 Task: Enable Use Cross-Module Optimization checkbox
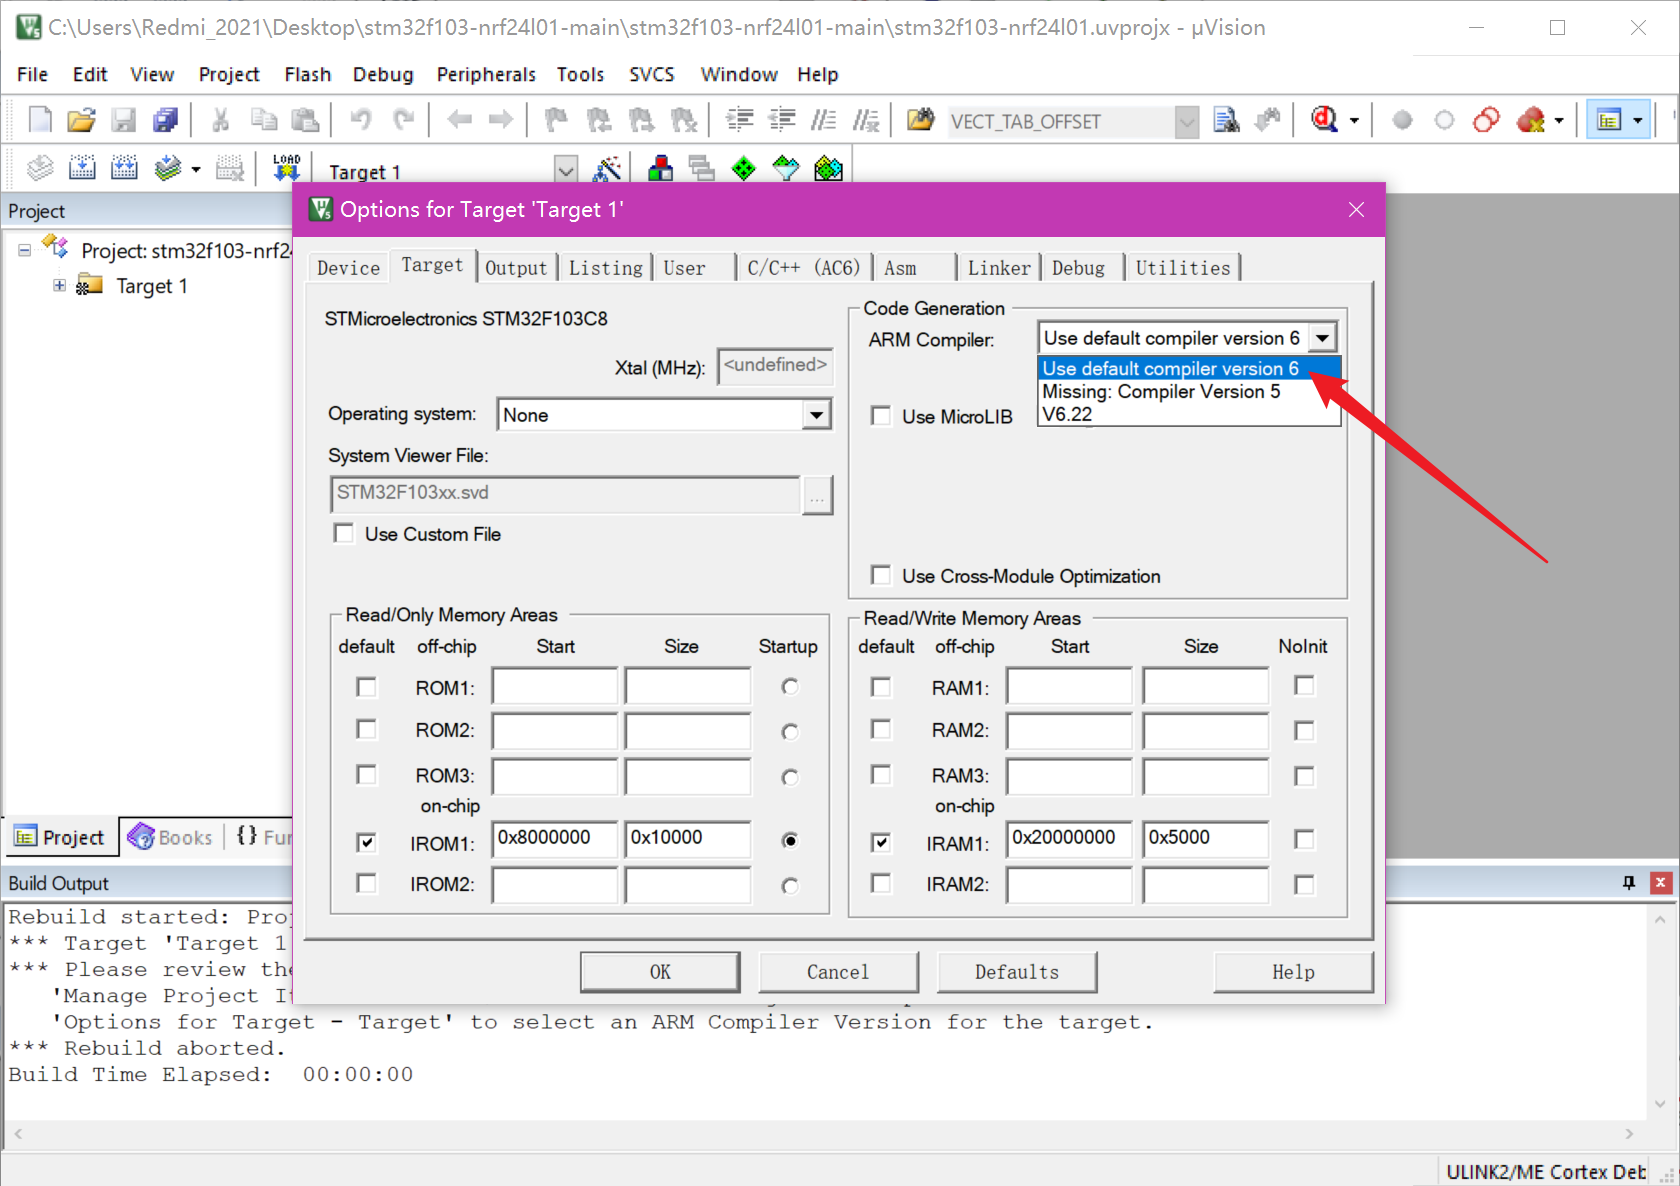[x=881, y=575]
